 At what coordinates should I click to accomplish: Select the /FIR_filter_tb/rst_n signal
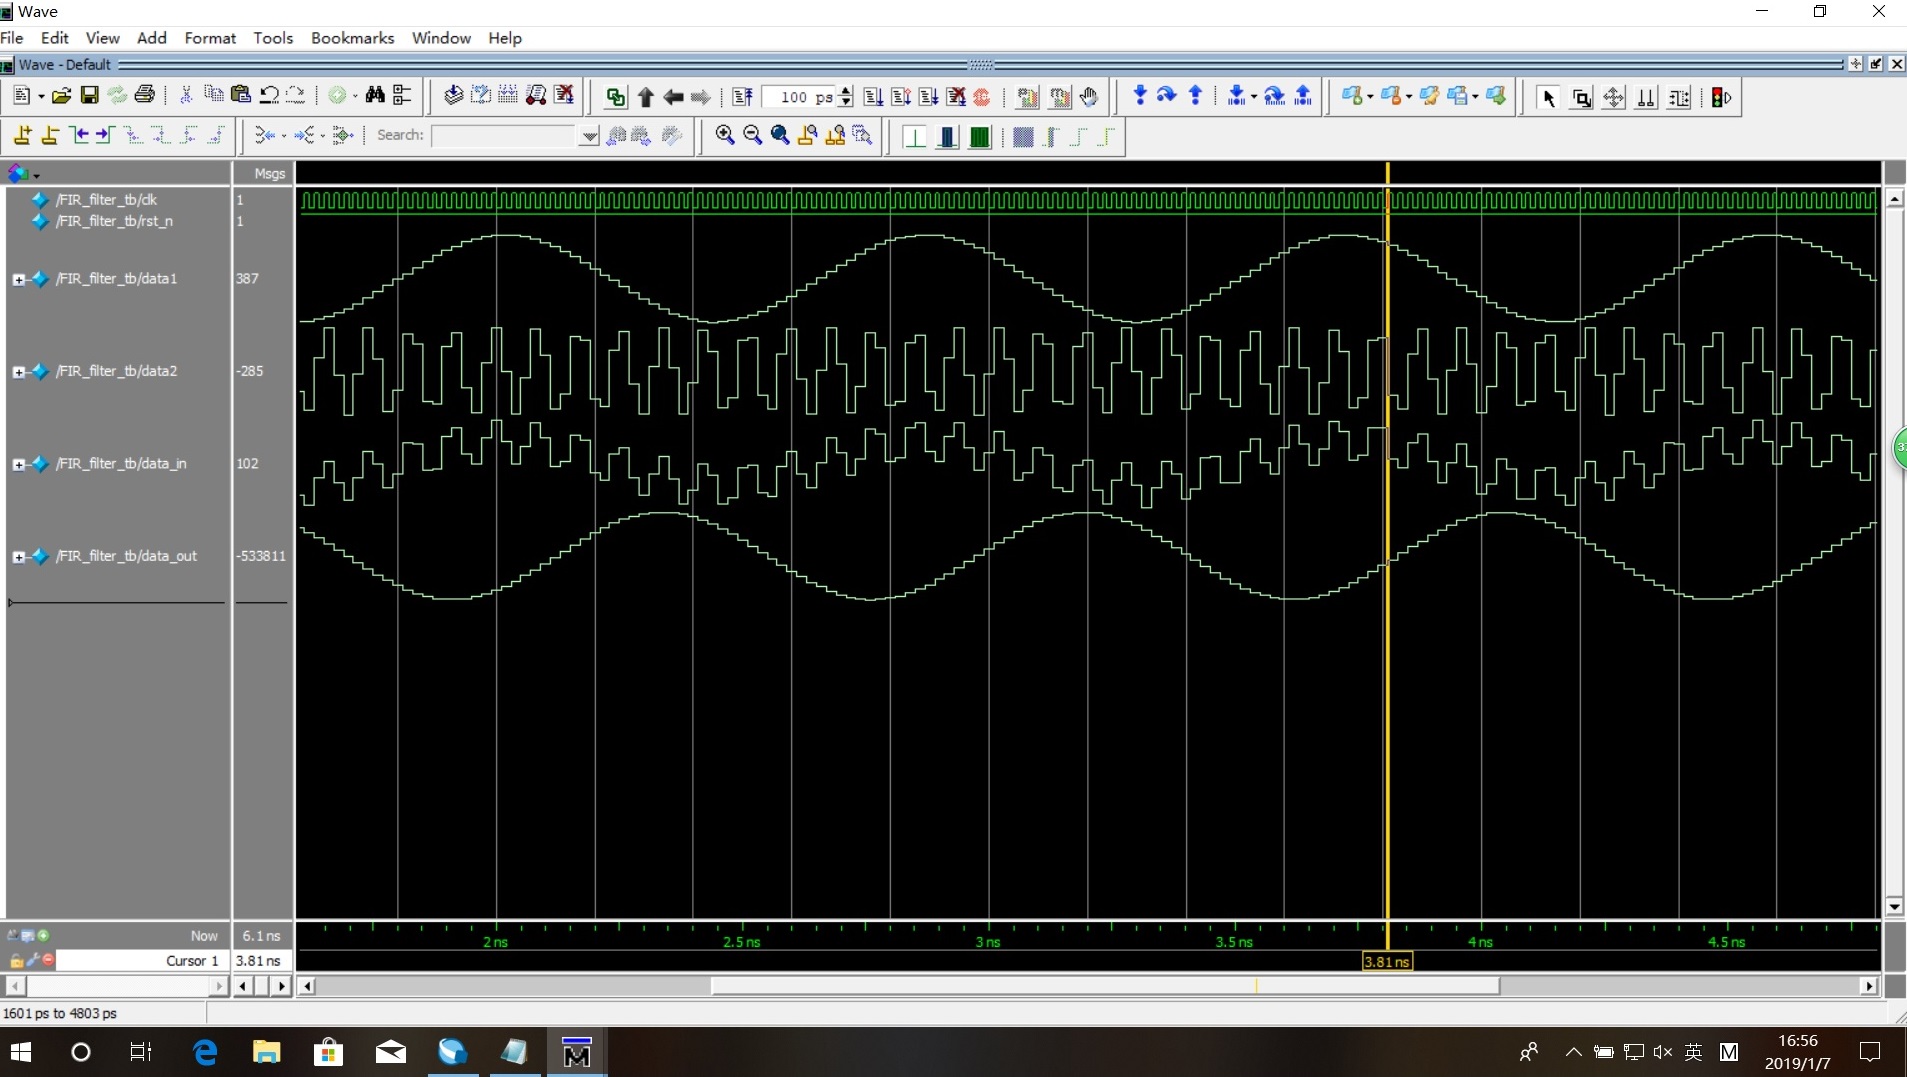pyautogui.click(x=114, y=221)
